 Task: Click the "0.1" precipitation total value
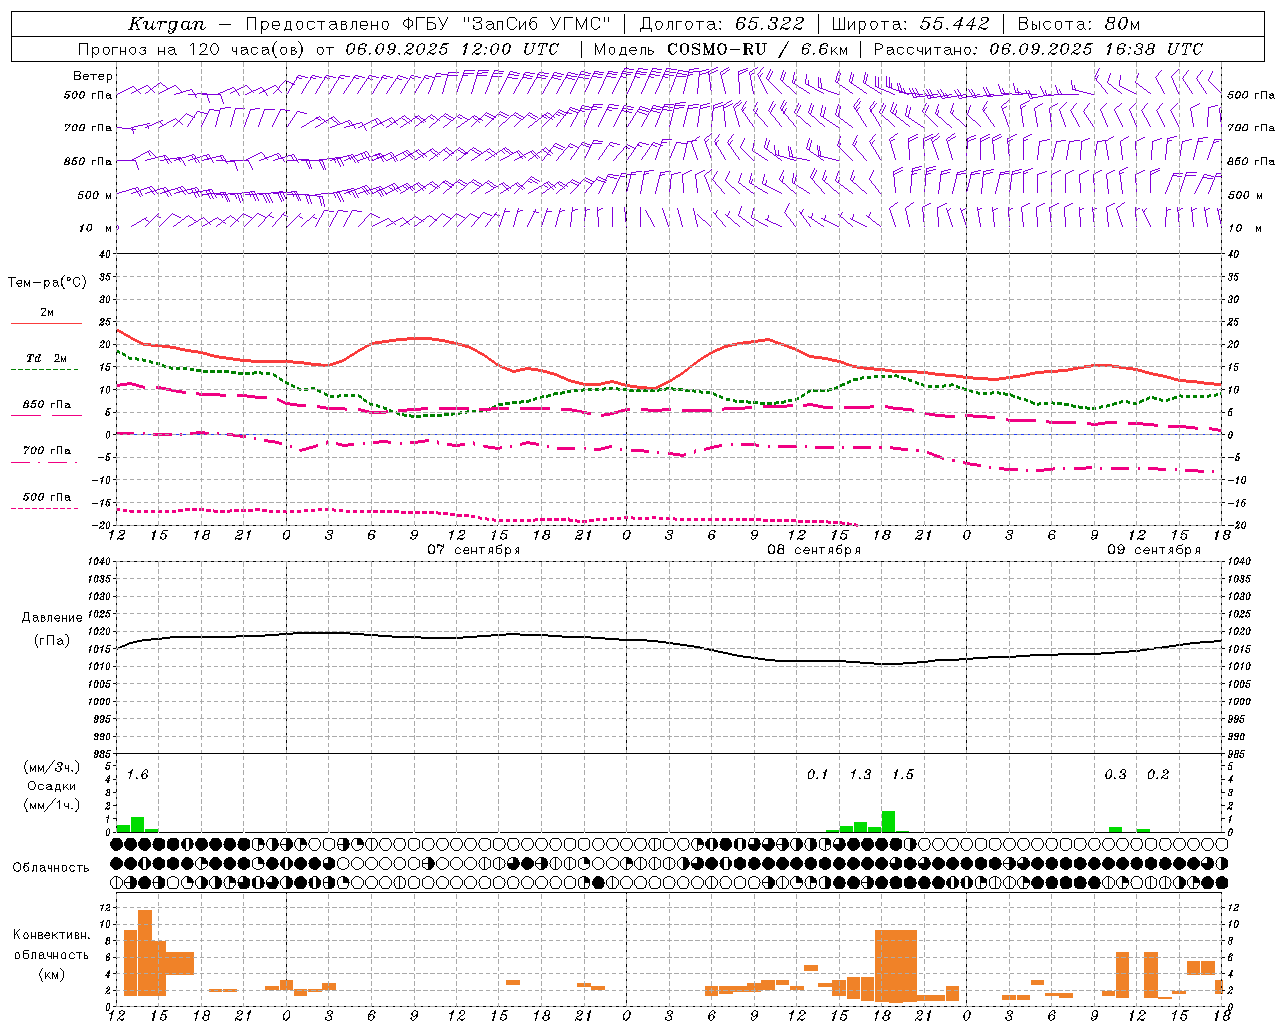pos(818,775)
